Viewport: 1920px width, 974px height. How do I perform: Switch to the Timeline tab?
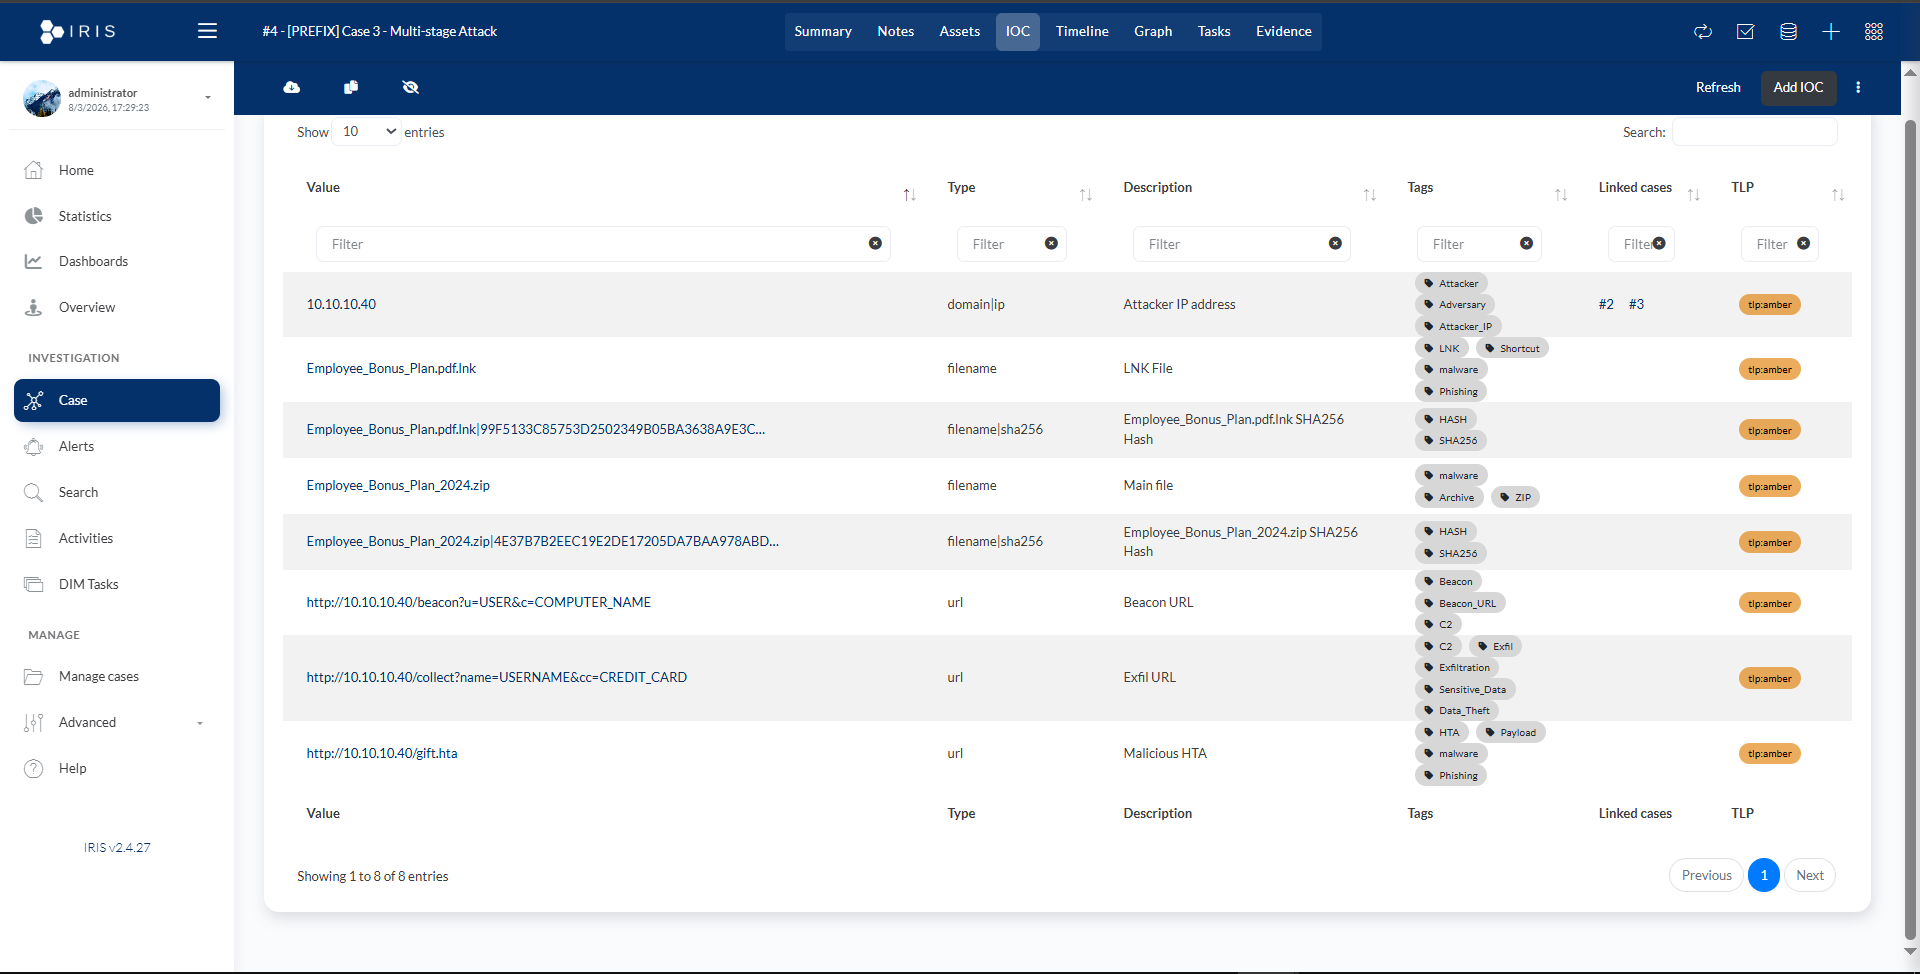click(x=1081, y=32)
